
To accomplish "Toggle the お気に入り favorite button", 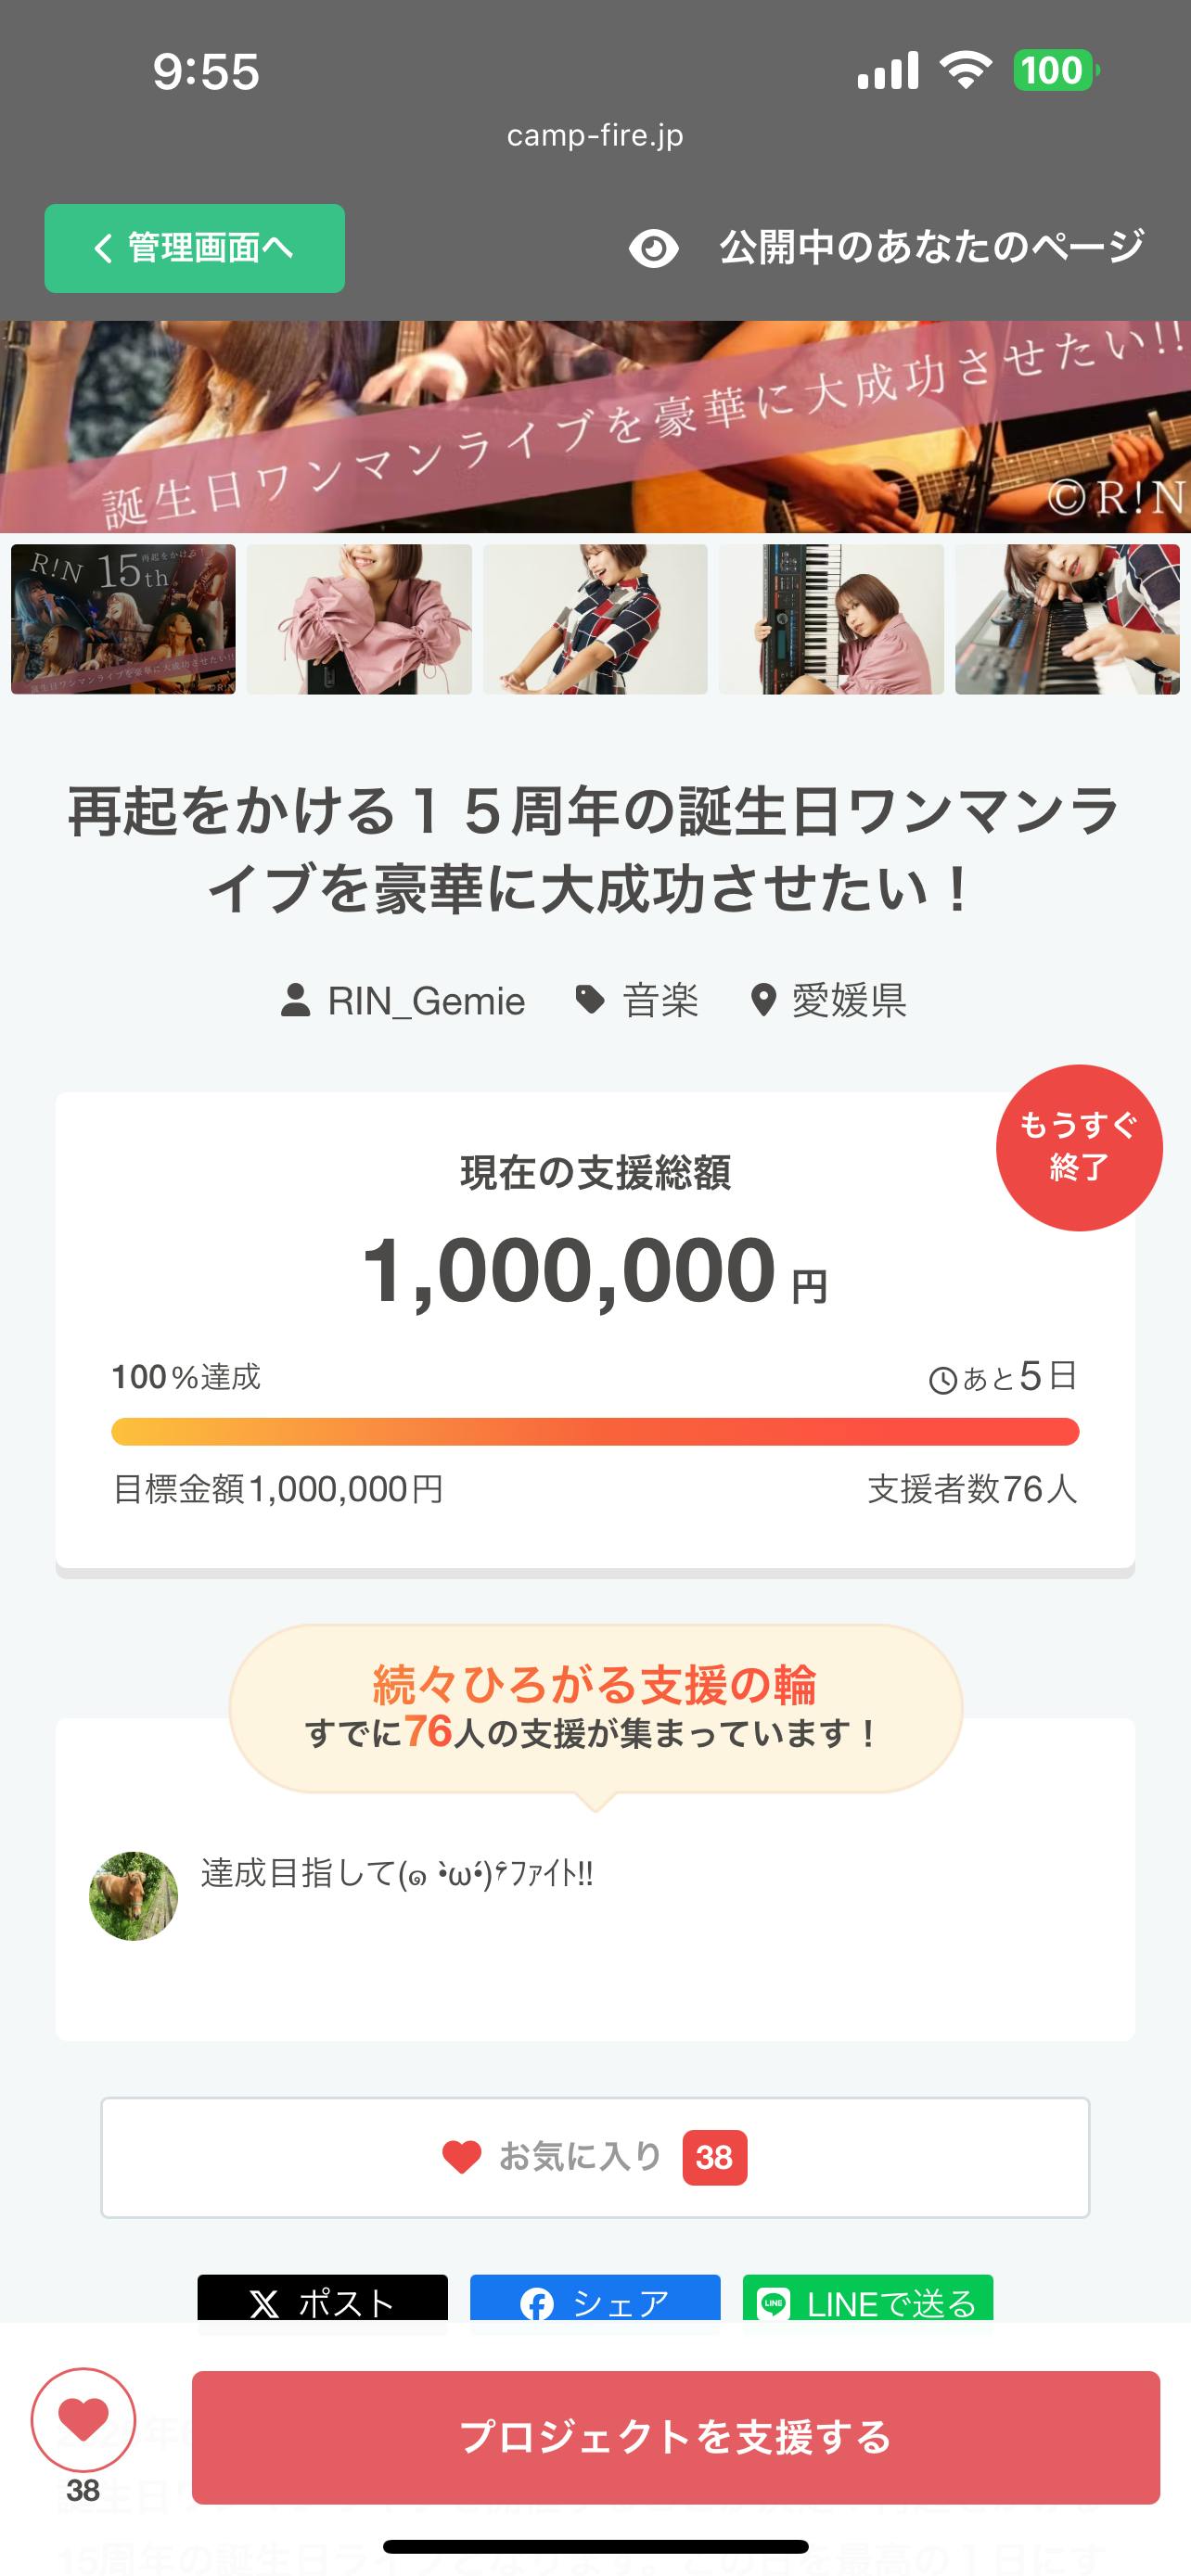I will 595,2157.
